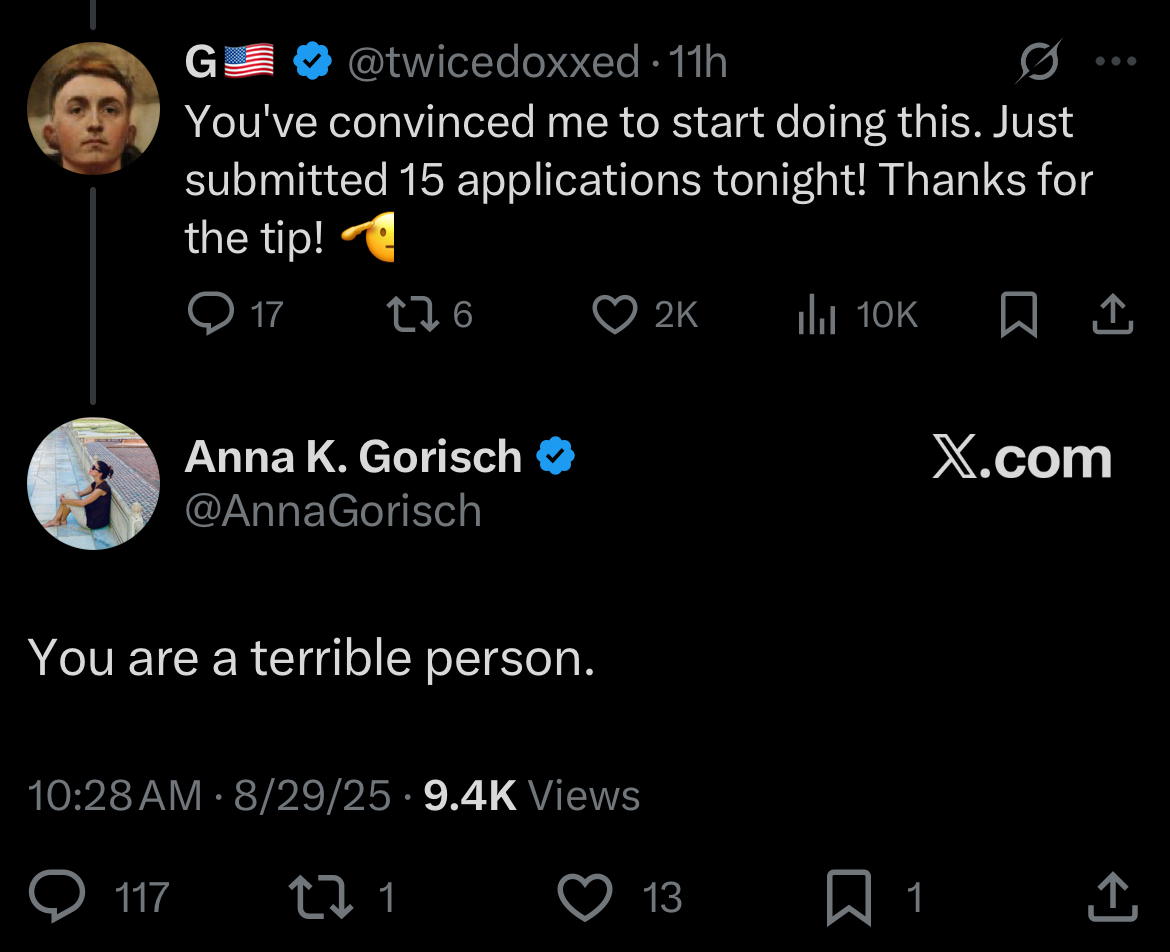Image resolution: width=1170 pixels, height=952 pixels.
Task: Bookmark G's tweet
Action: click(1019, 316)
